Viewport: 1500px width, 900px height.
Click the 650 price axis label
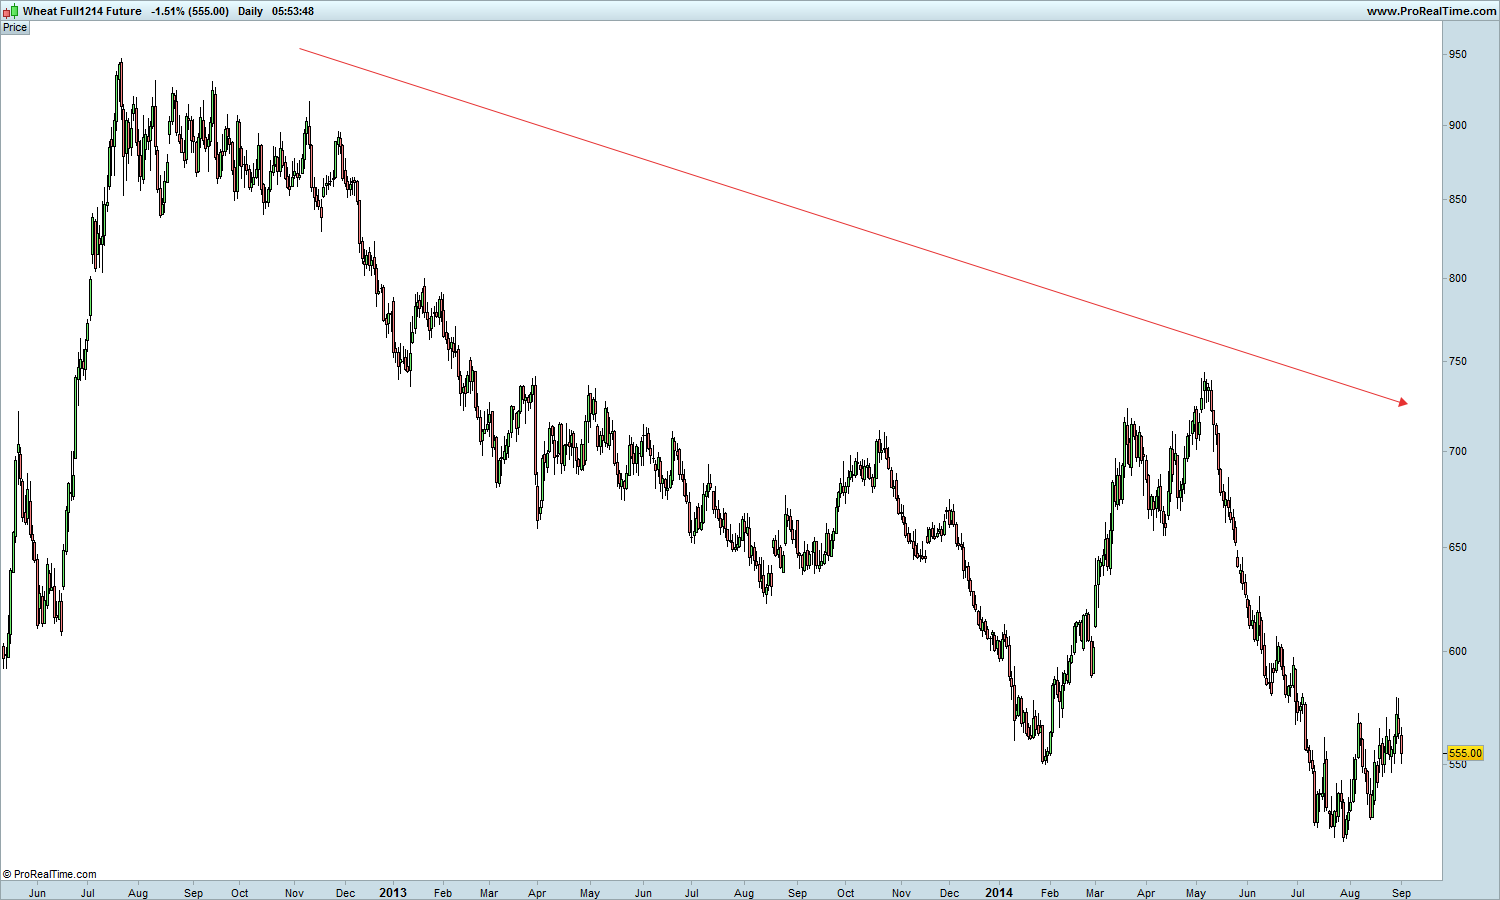tap(1458, 547)
